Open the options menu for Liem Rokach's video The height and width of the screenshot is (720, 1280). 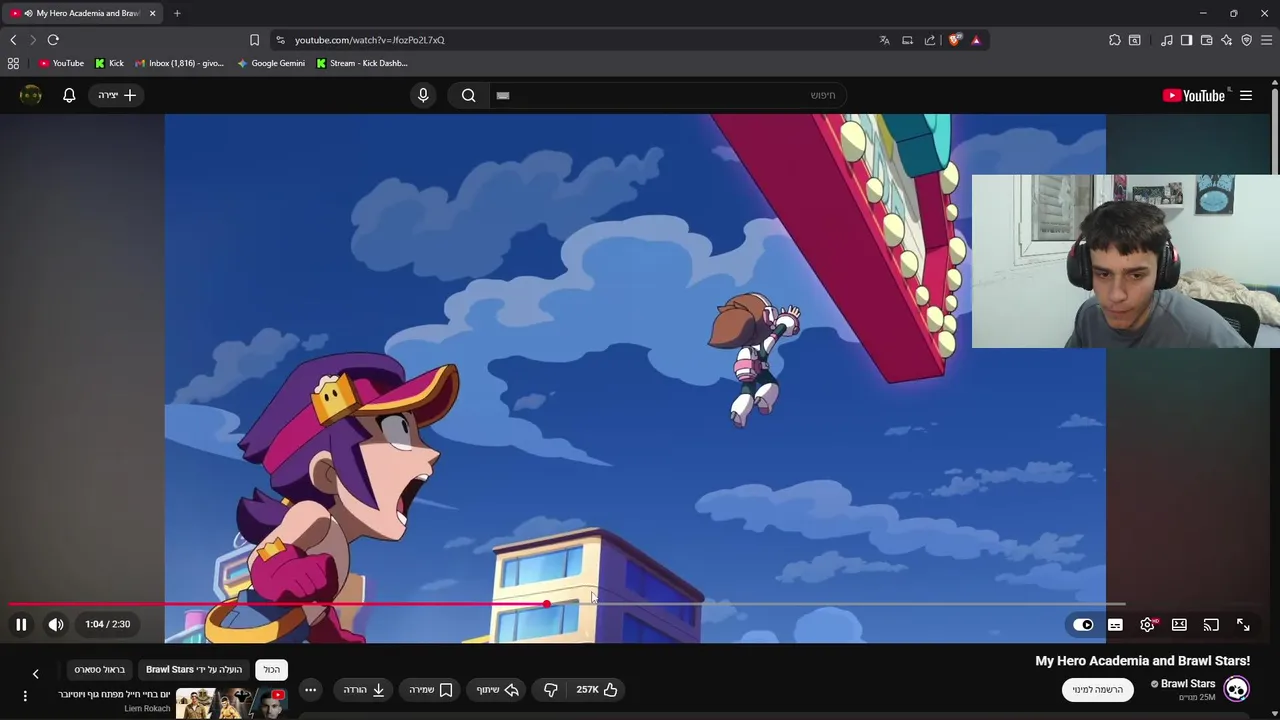click(x=25, y=695)
